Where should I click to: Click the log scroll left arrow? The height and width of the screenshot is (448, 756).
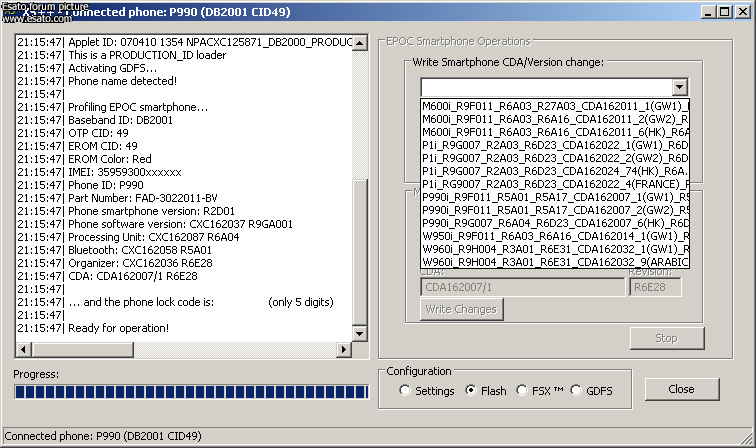coord(24,350)
